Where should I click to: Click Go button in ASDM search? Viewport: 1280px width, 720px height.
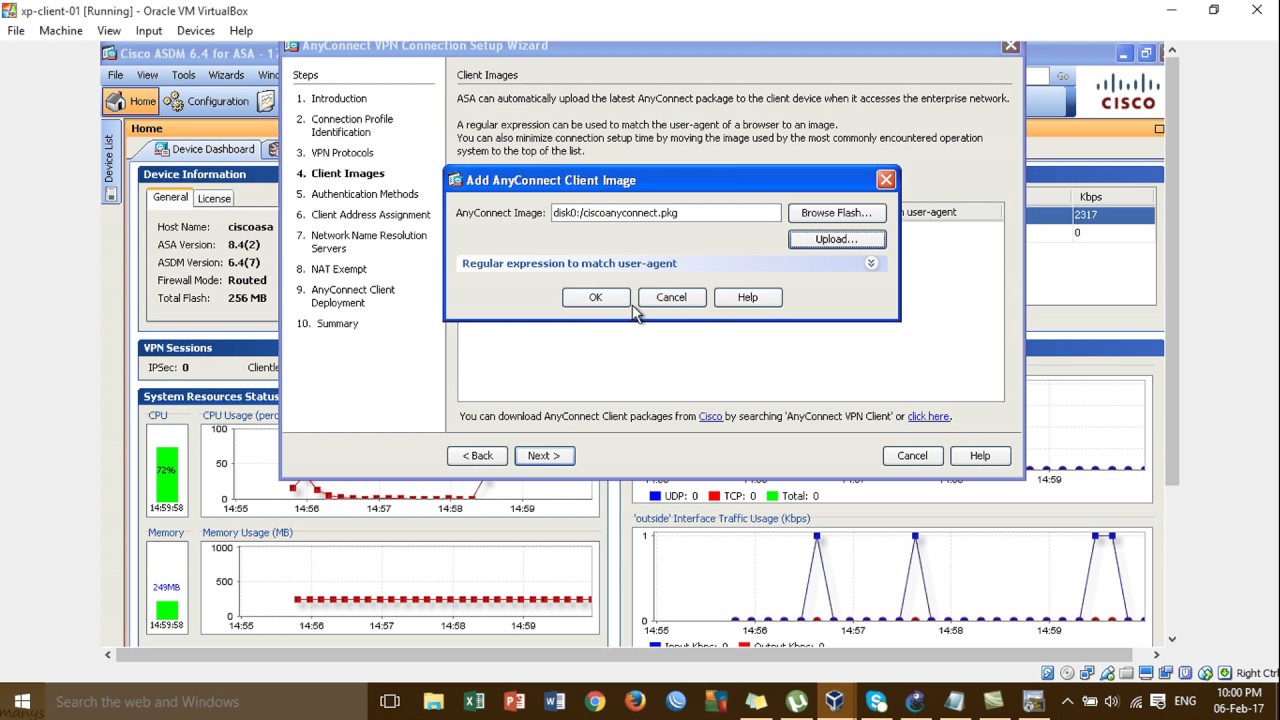tap(1062, 76)
